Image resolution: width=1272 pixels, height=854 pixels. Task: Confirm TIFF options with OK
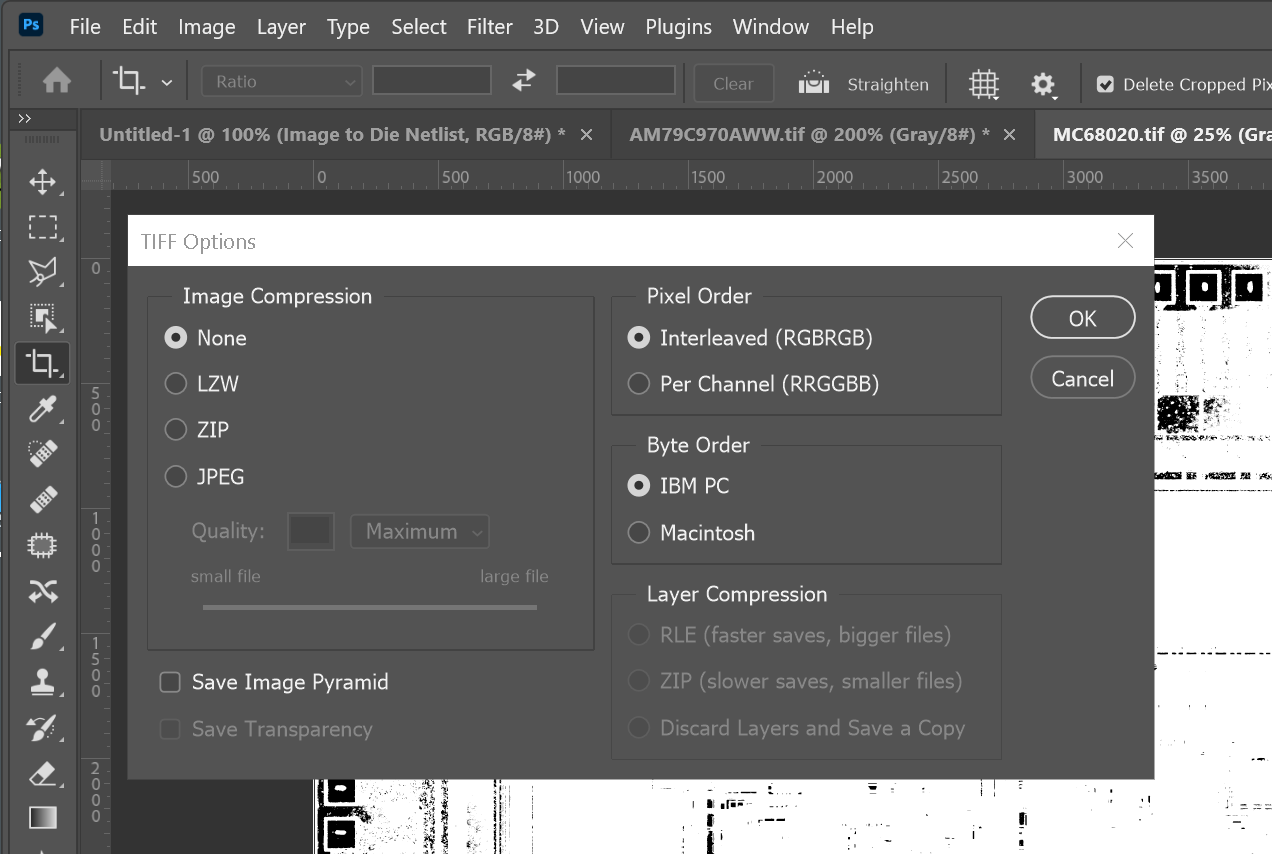tap(1083, 317)
